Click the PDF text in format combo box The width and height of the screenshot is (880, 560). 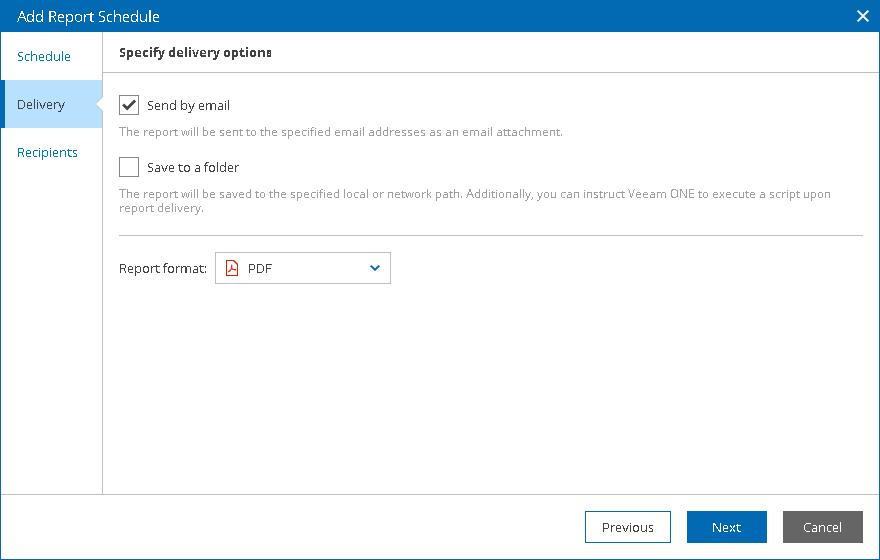pyautogui.click(x=260, y=268)
